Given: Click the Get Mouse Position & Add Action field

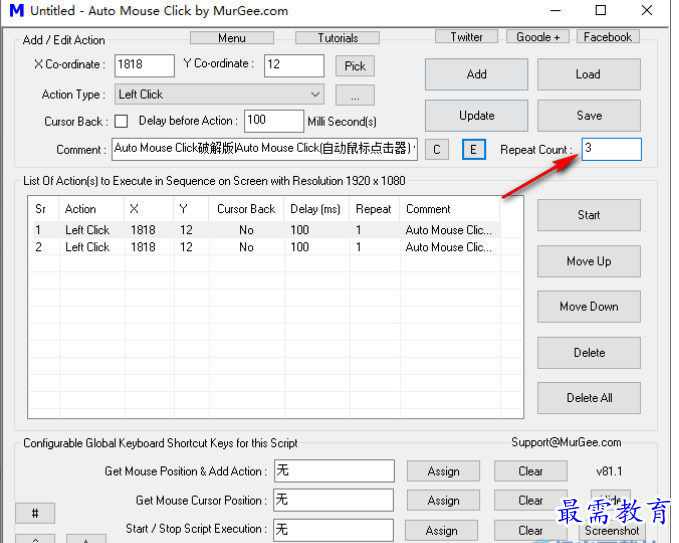Looking at the screenshot, I should (x=334, y=471).
